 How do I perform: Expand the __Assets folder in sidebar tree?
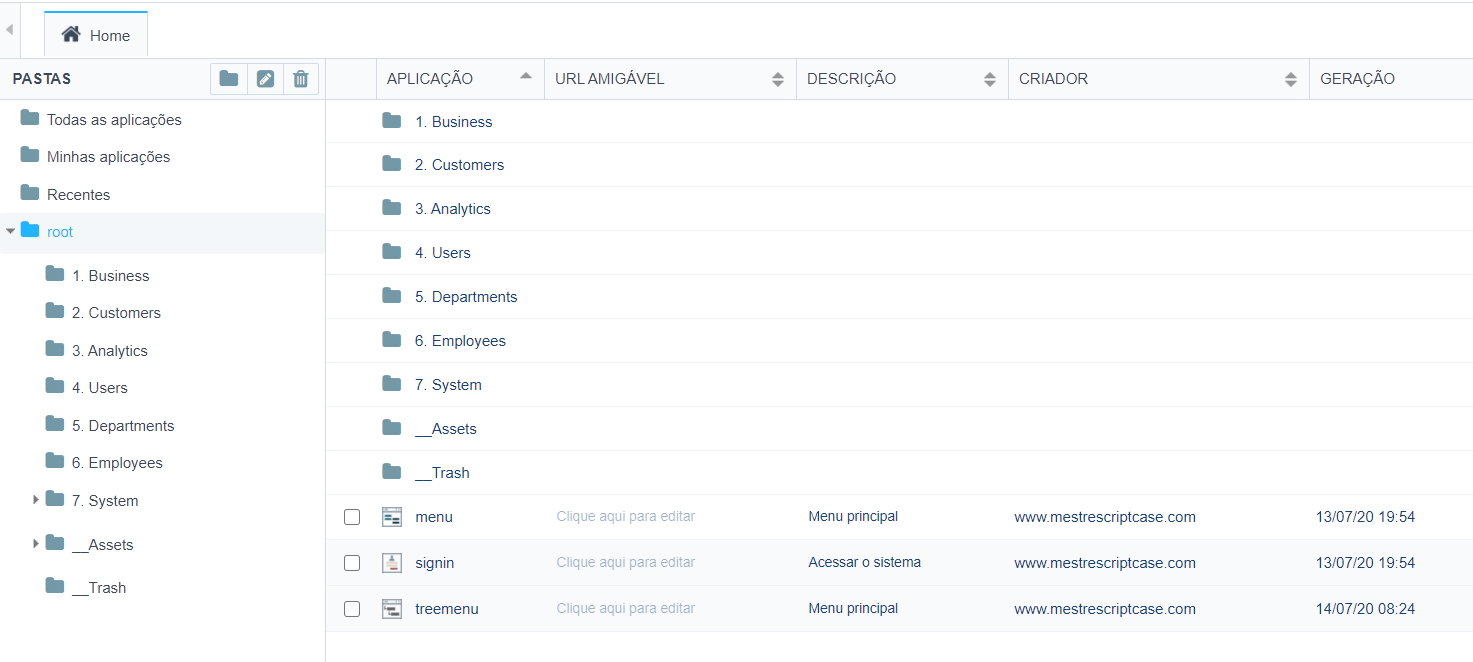pos(36,543)
